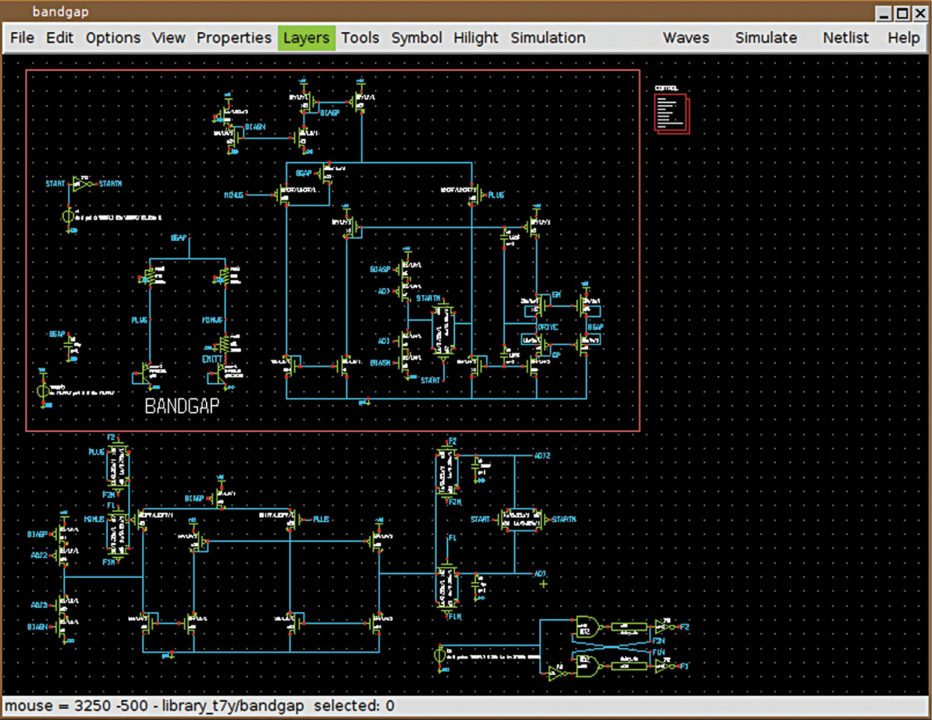Click the voltage source under the START inverter
The height and width of the screenshot is (720, 932).
click(x=69, y=217)
